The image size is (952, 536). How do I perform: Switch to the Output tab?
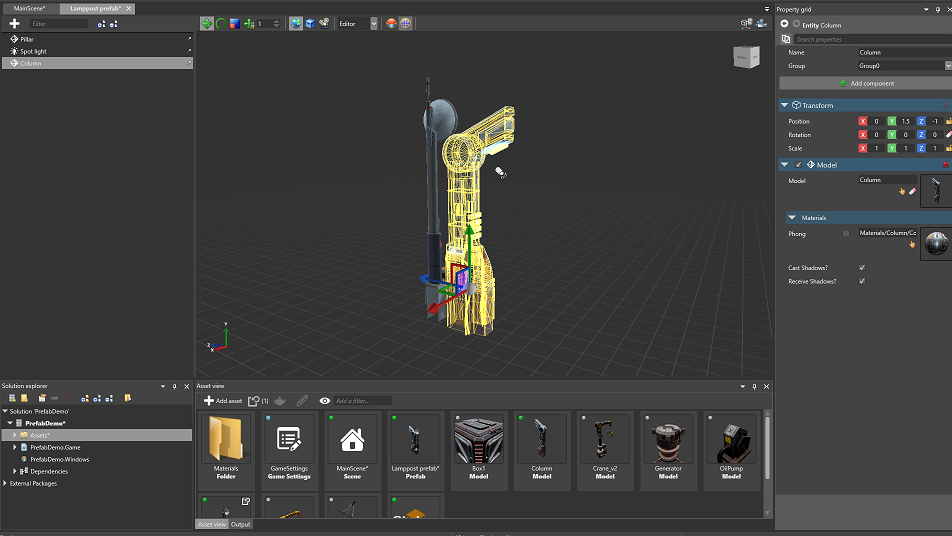[x=241, y=524]
